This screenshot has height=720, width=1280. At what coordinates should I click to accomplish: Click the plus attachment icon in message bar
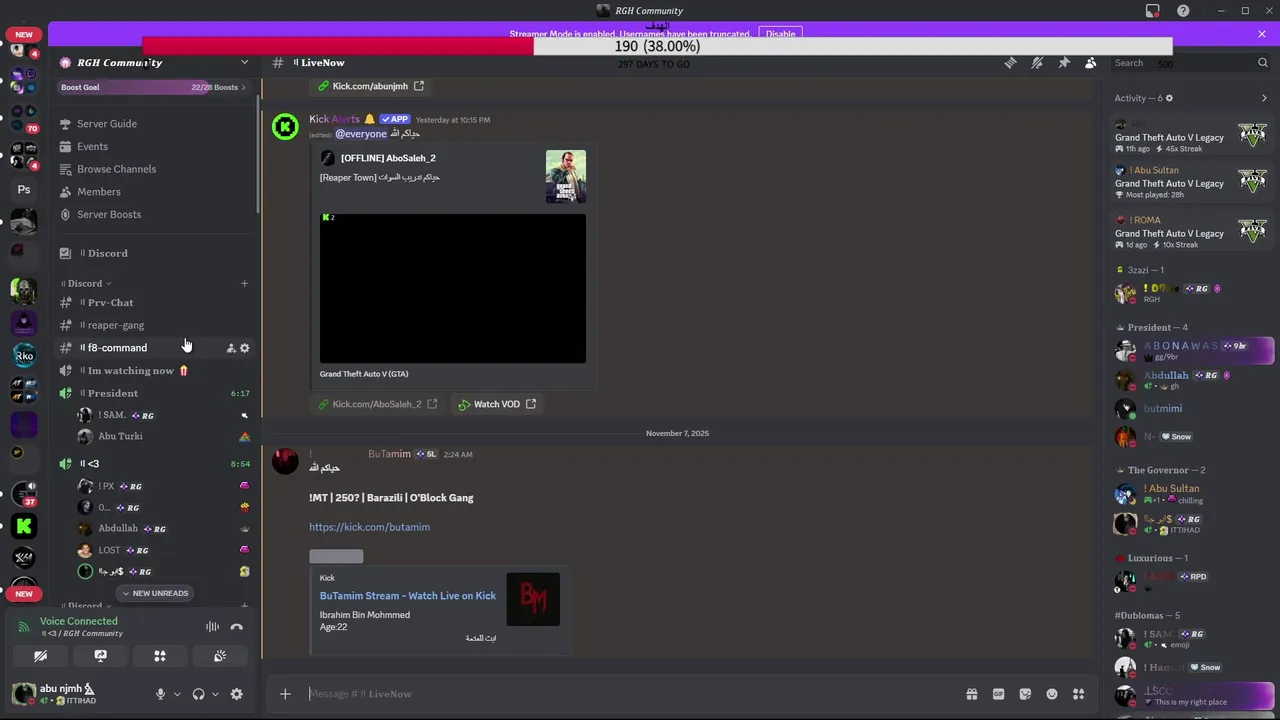point(285,694)
